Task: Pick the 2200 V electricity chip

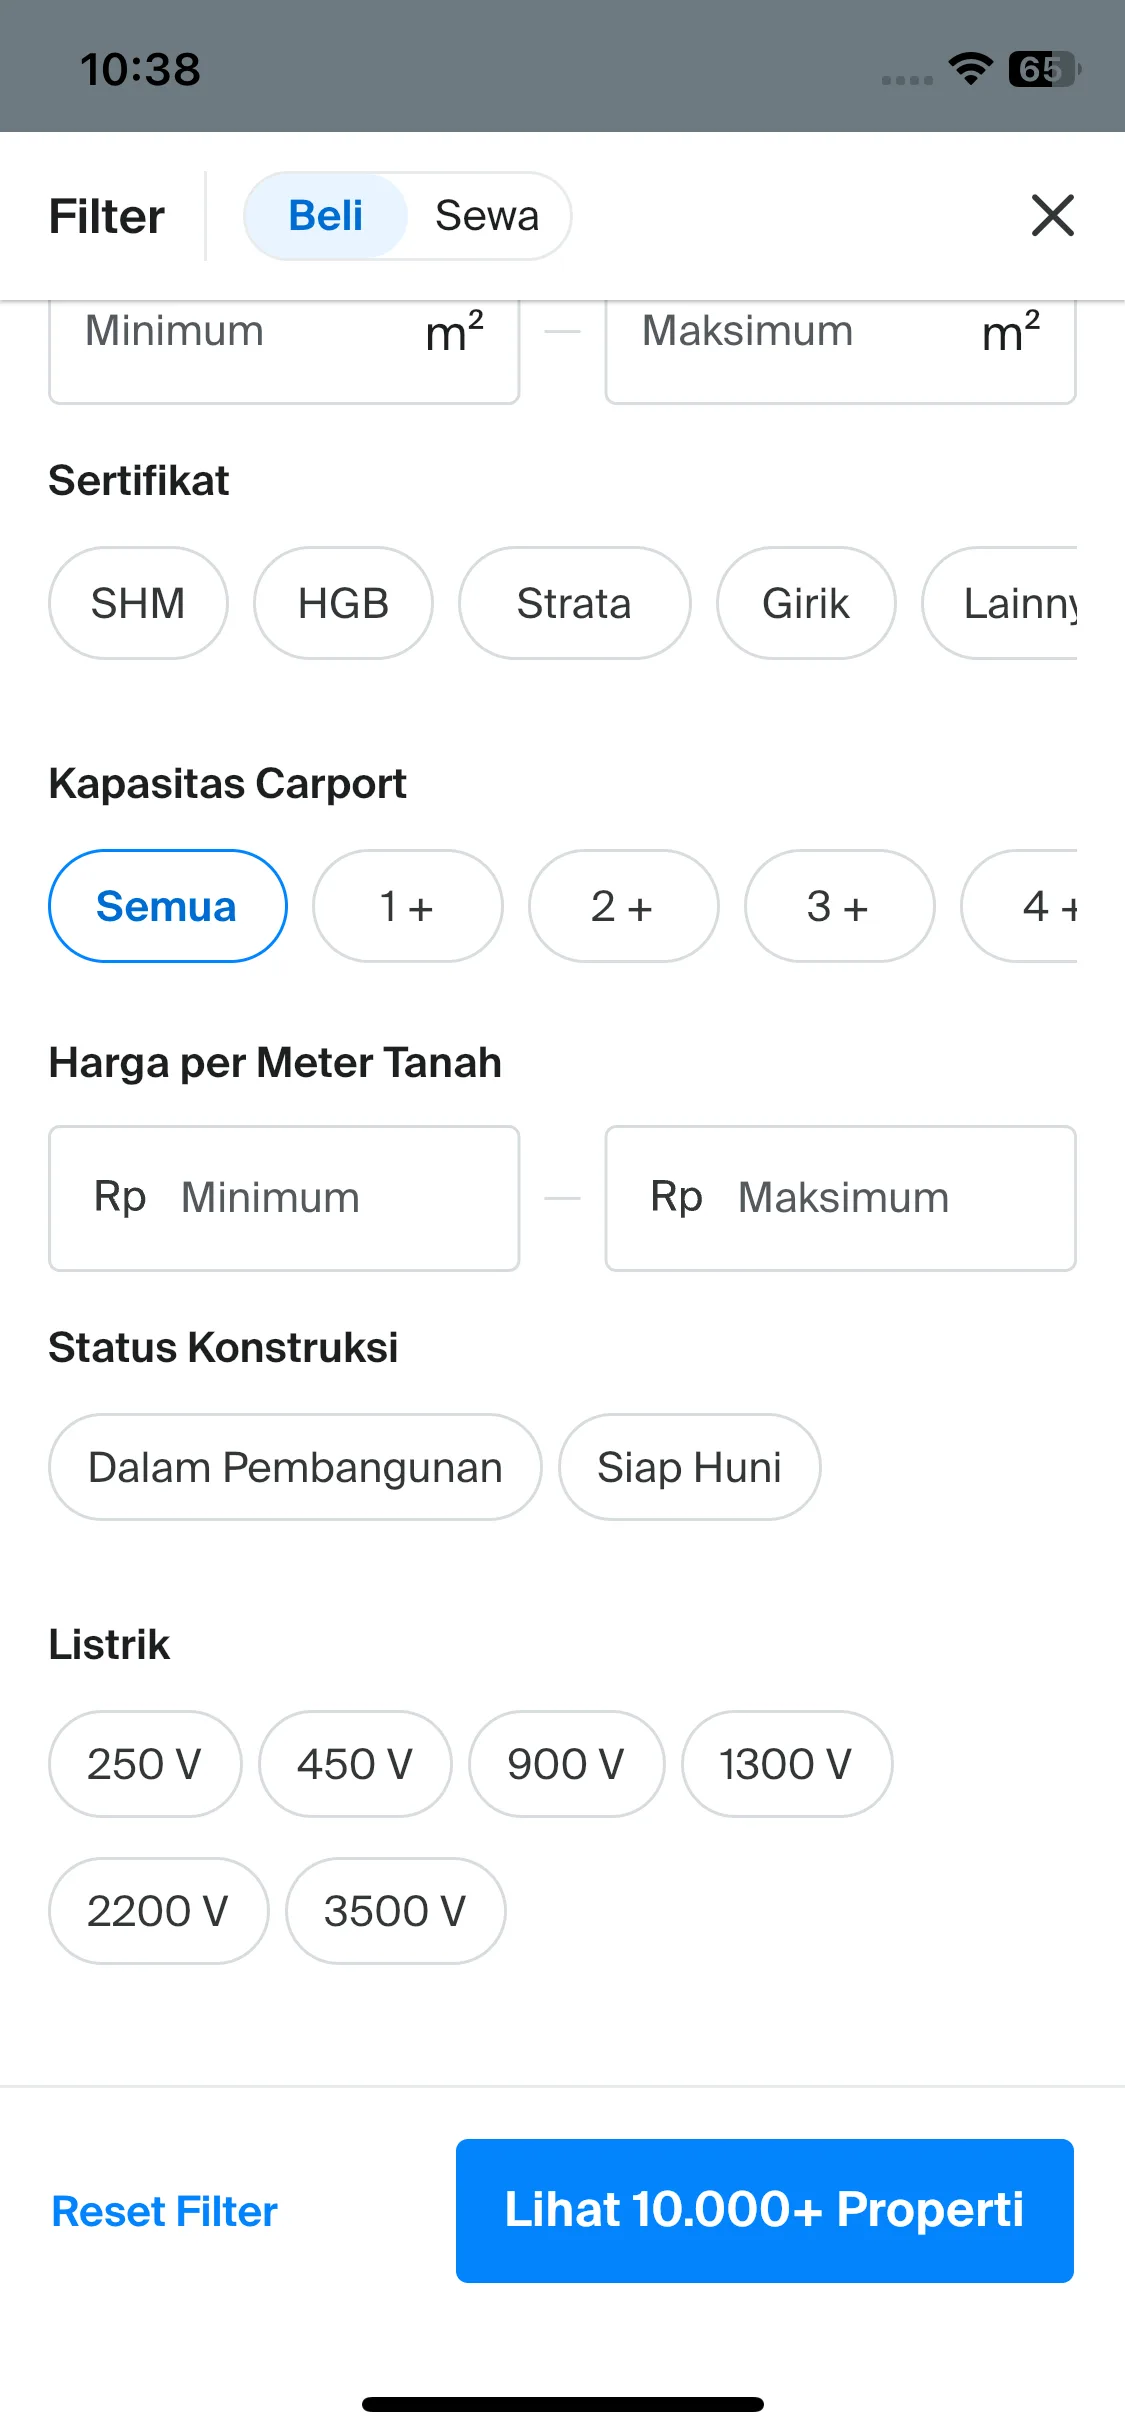Action: tap(158, 1911)
